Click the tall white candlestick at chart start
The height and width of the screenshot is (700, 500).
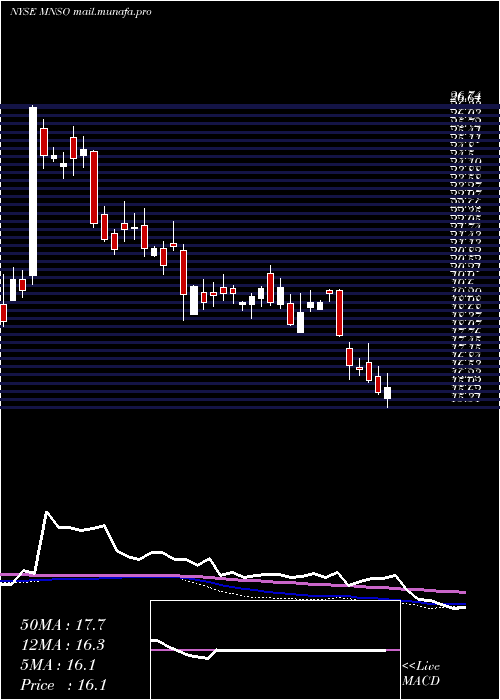[x=33, y=191]
